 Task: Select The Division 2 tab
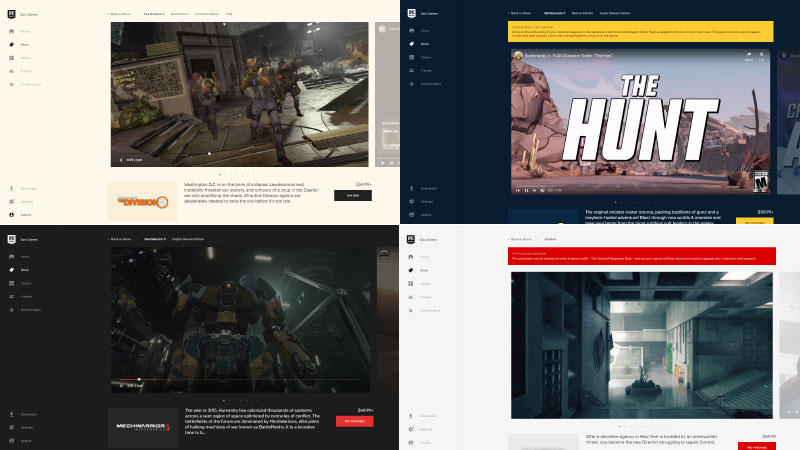154,14
